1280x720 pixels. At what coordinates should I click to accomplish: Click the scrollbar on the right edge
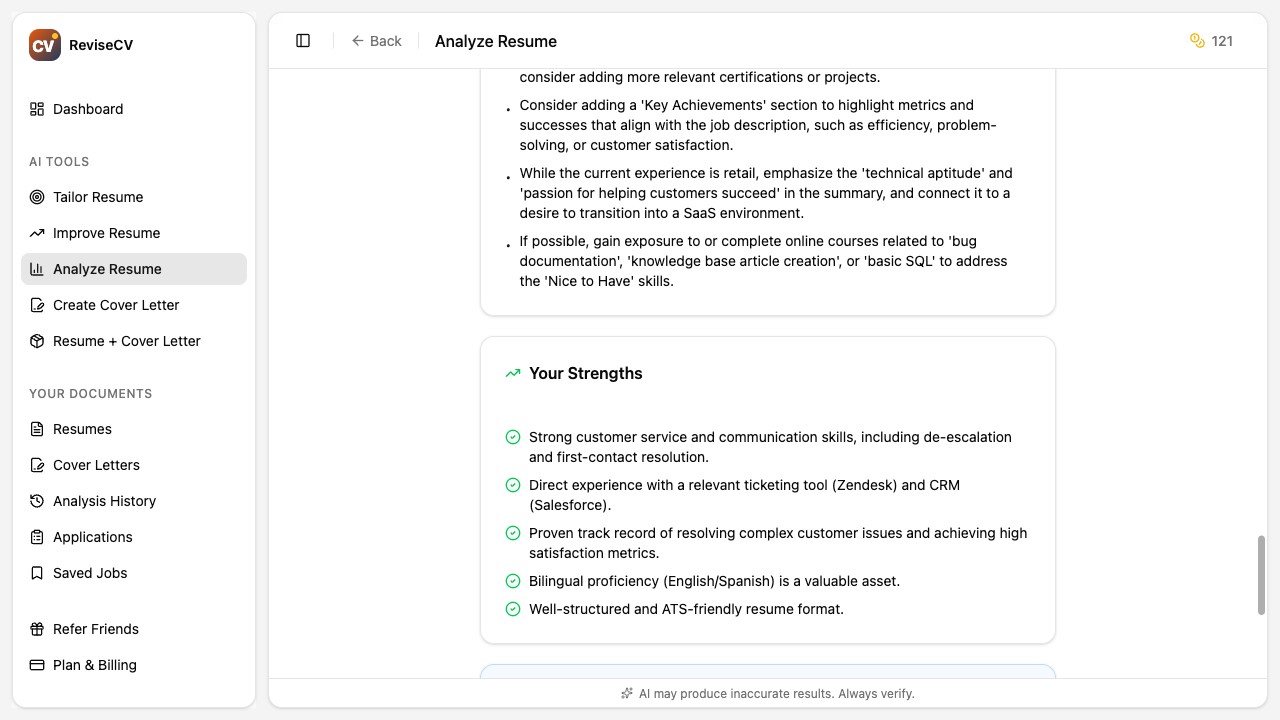(x=1262, y=575)
